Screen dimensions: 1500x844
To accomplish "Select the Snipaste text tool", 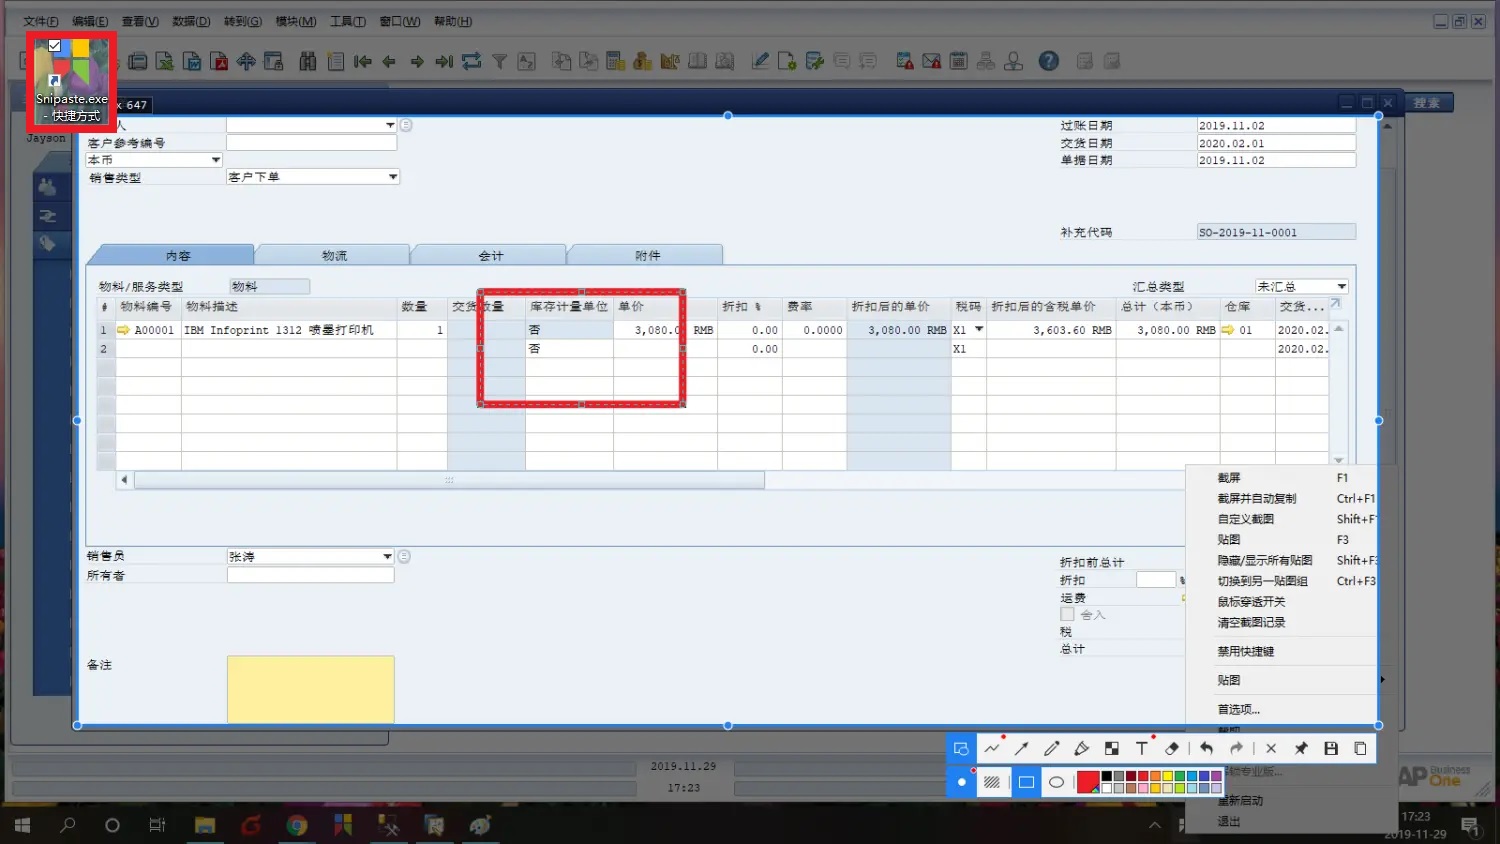I will [x=1141, y=748].
